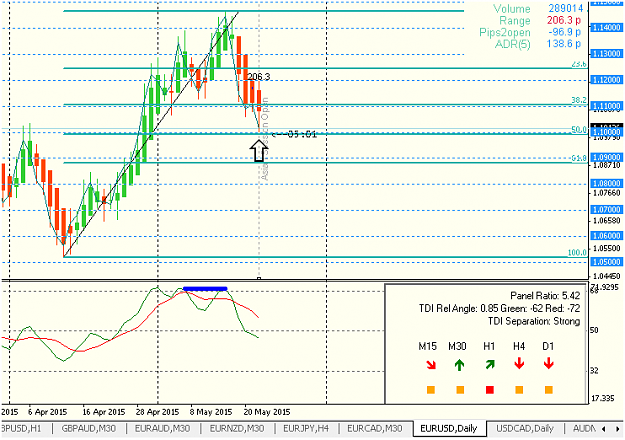Switch to the EURAUD,M30 chart tab
Screen dimensions: 625x440
162,428
